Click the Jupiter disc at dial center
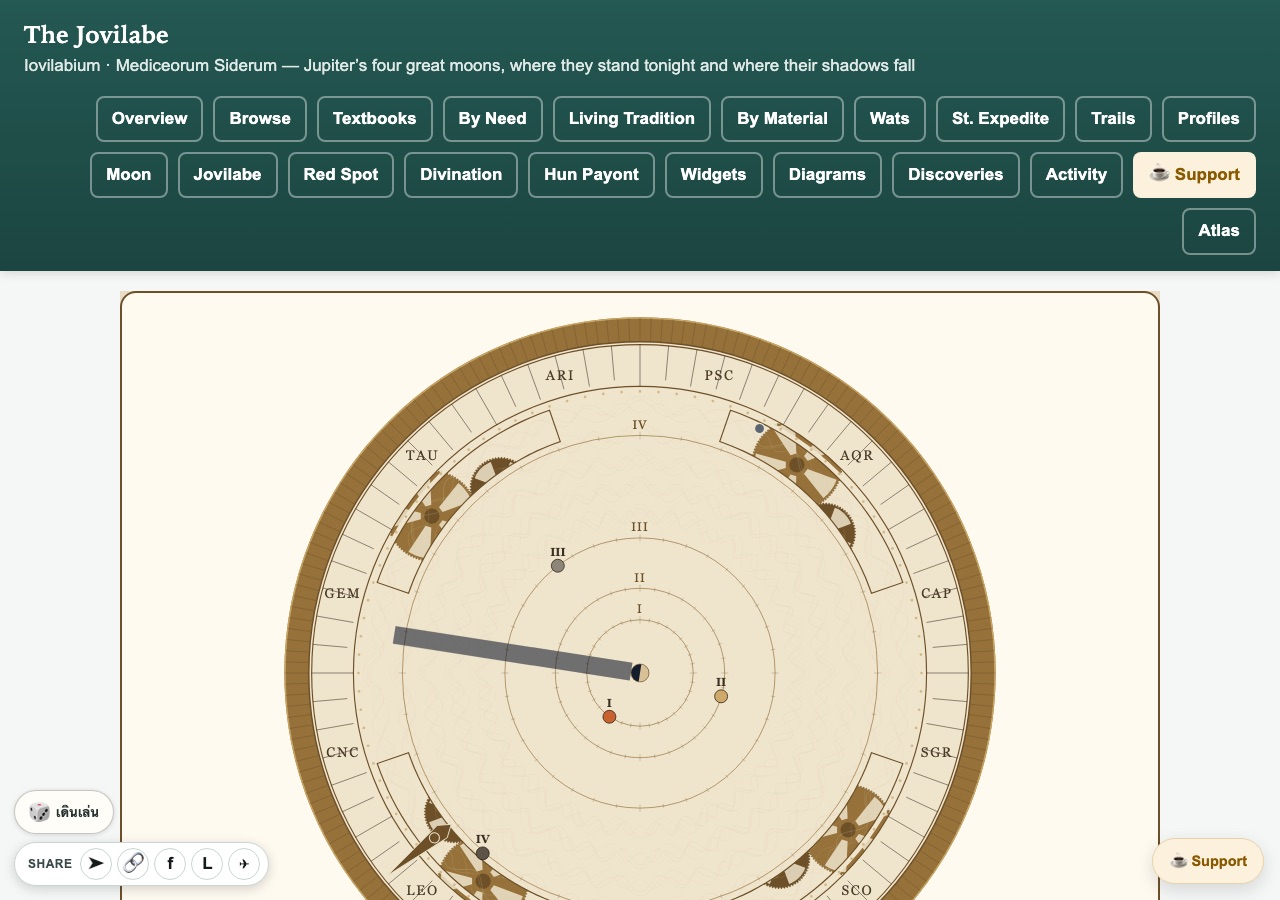Screen dimensions: 1280x900 click(640, 673)
